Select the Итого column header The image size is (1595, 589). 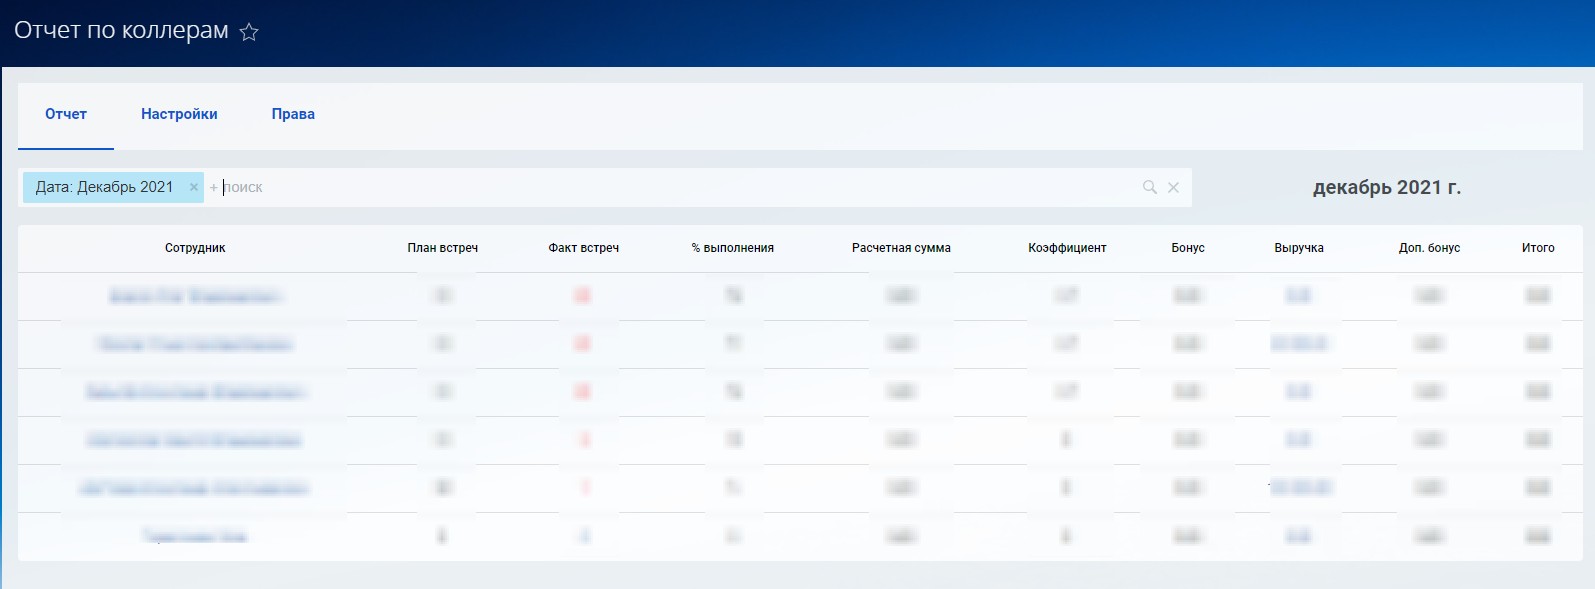1537,248
